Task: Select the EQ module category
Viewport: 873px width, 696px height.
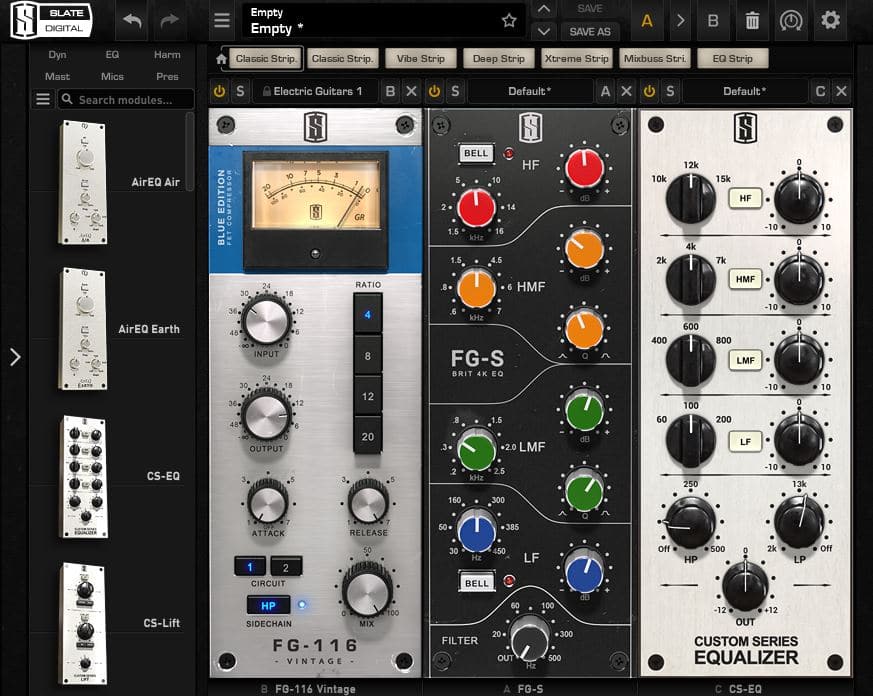Action: point(112,55)
